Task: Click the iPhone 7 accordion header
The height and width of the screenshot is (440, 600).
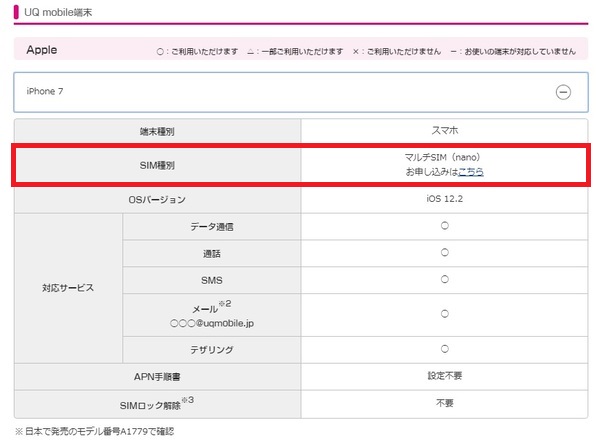Action: (x=301, y=92)
